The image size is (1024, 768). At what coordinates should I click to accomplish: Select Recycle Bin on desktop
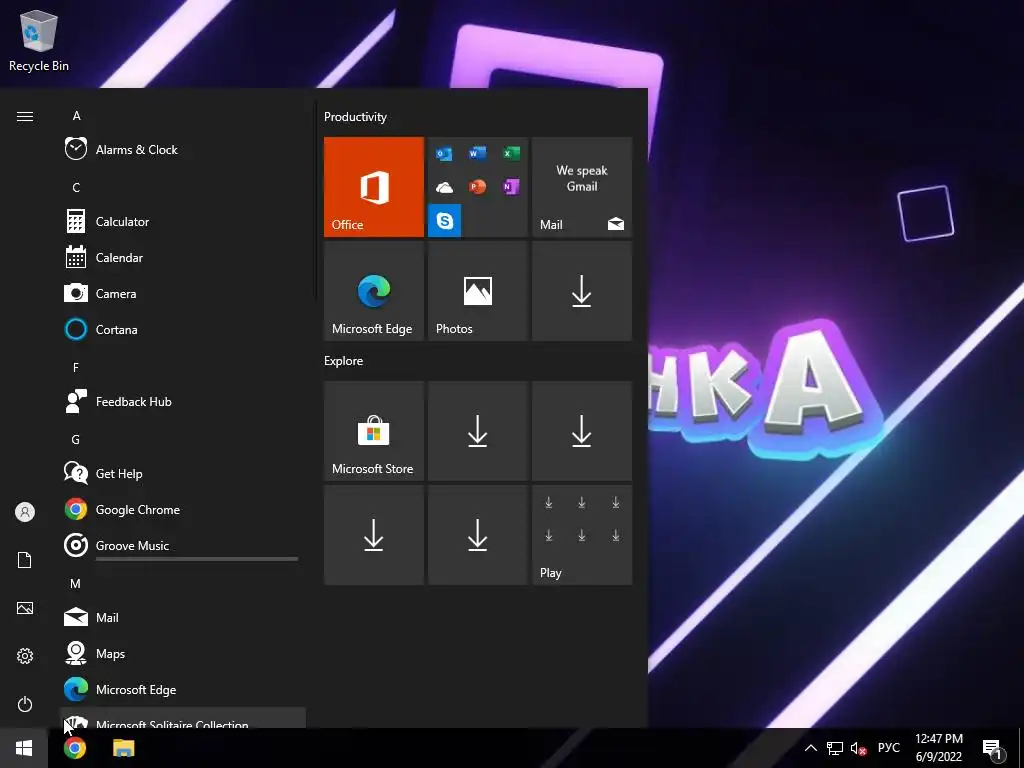[x=39, y=40]
